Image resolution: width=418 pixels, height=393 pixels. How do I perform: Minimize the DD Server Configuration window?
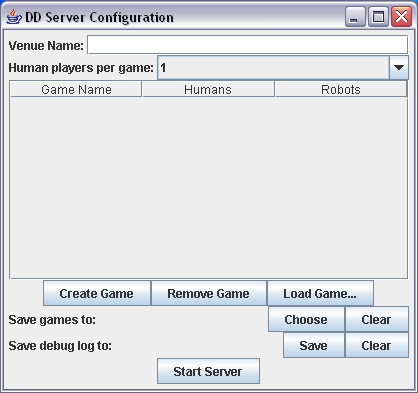click(355, 17)
